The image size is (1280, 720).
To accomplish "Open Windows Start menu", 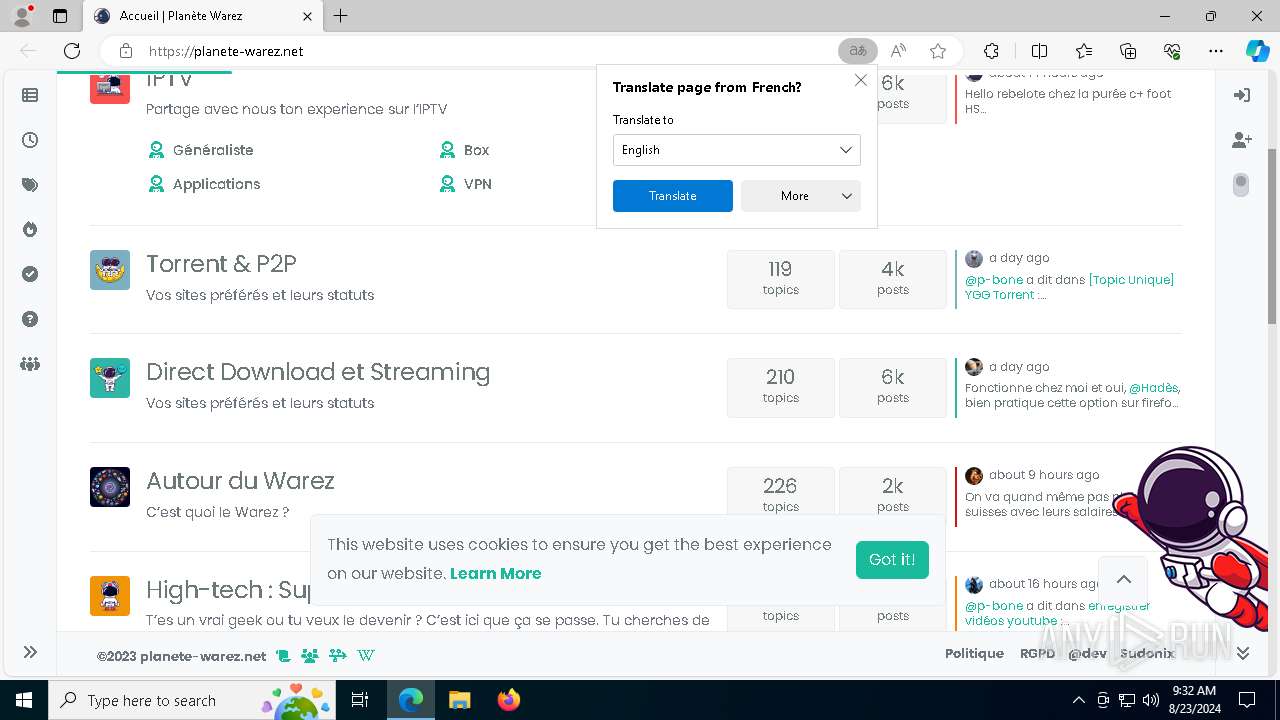I will [23, 700].
